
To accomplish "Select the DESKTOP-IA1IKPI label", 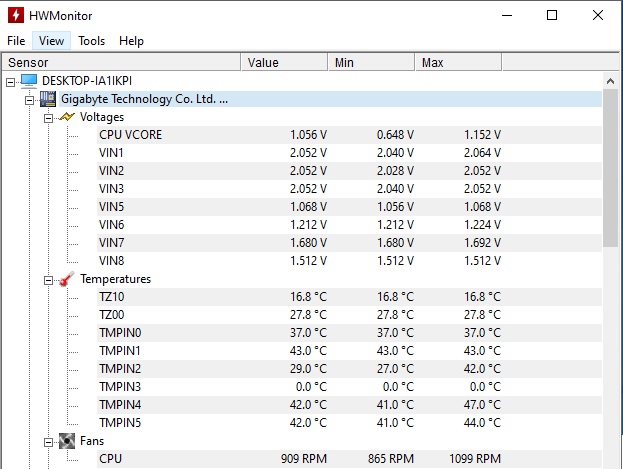I will click(x=87, y=81).
